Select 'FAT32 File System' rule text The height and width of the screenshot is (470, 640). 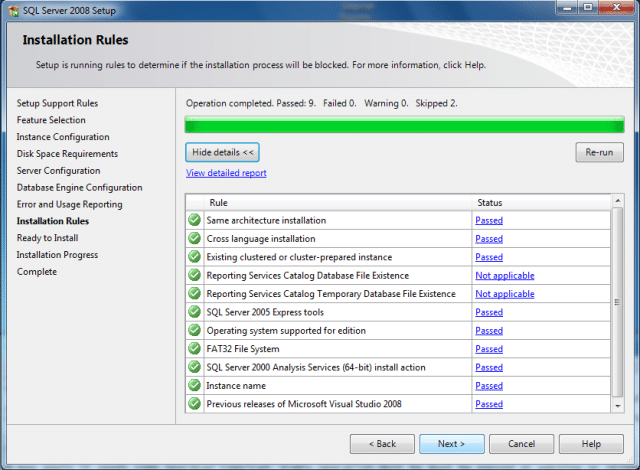coord(243,349)
